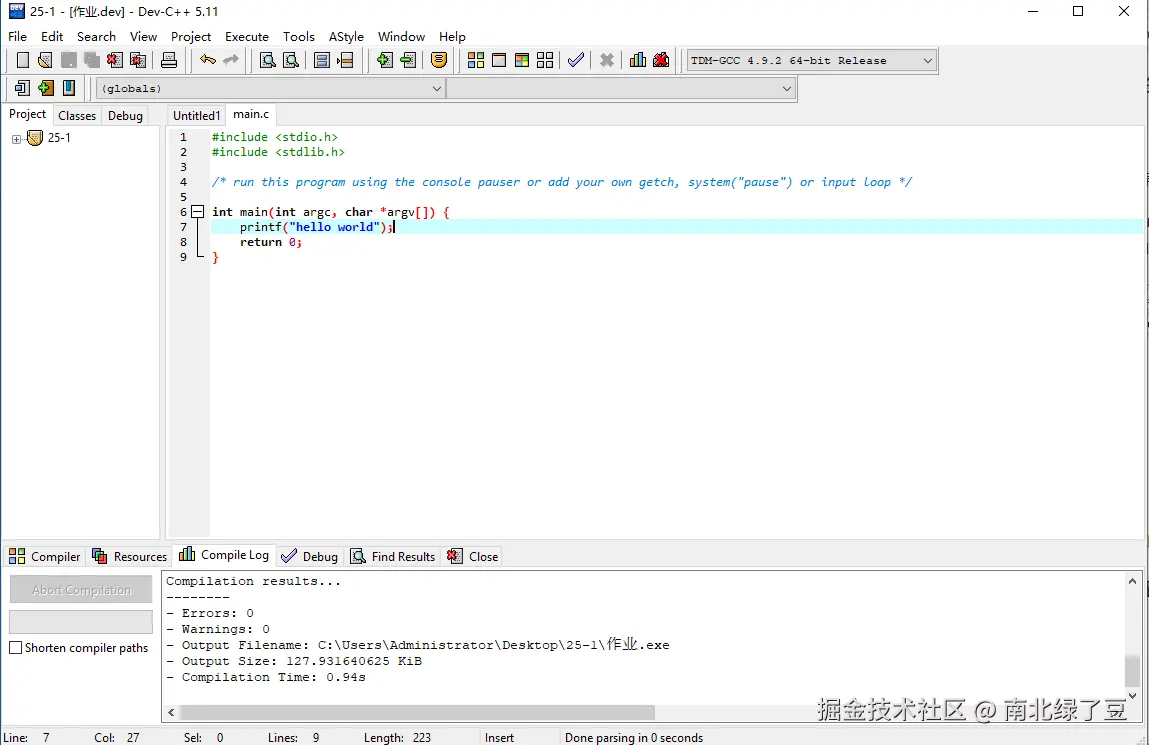Screen dimensions: 1149x745
Task: Click the Find magnifier icon
Action: coord(267,60)
